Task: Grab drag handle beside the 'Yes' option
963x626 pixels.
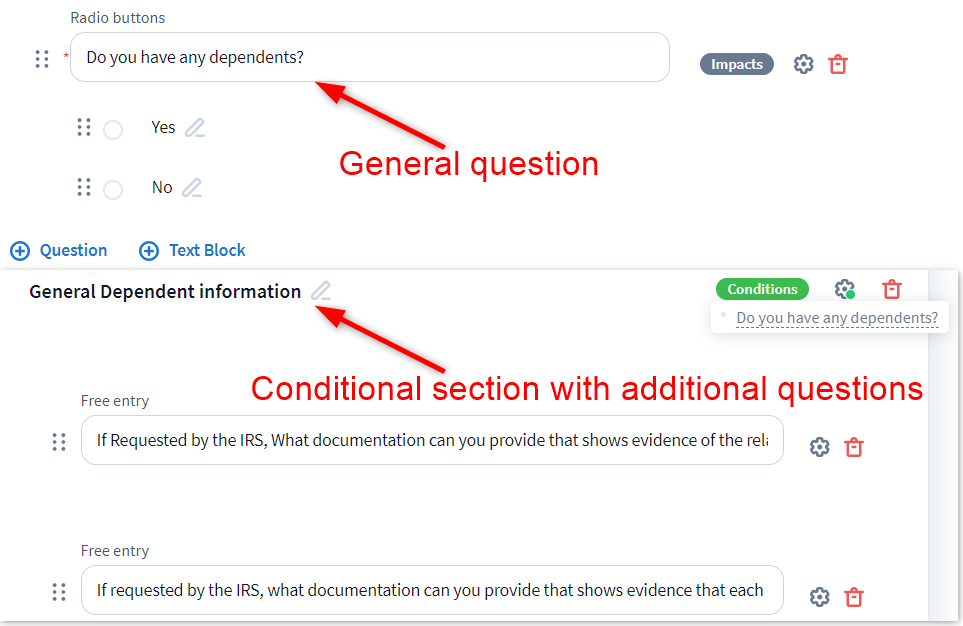Action: coord(84,127)
